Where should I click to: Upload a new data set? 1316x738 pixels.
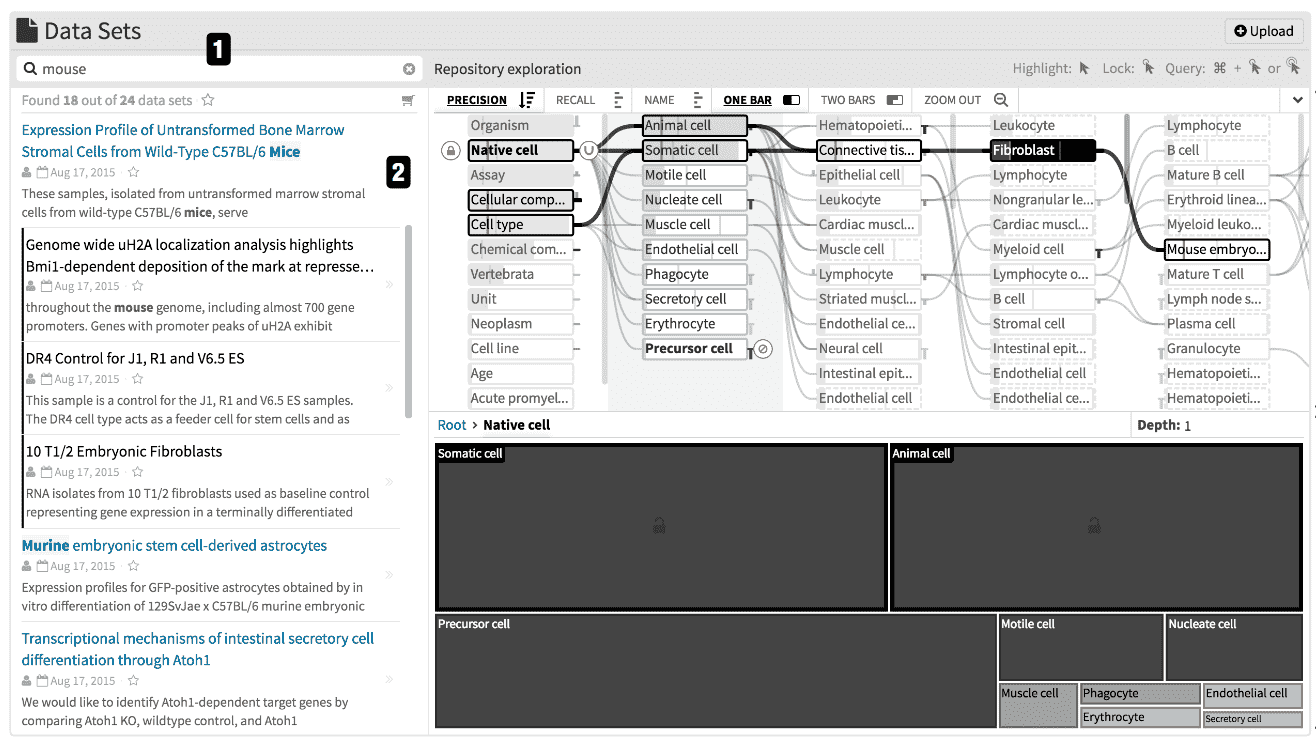(x=1264, y=31)
